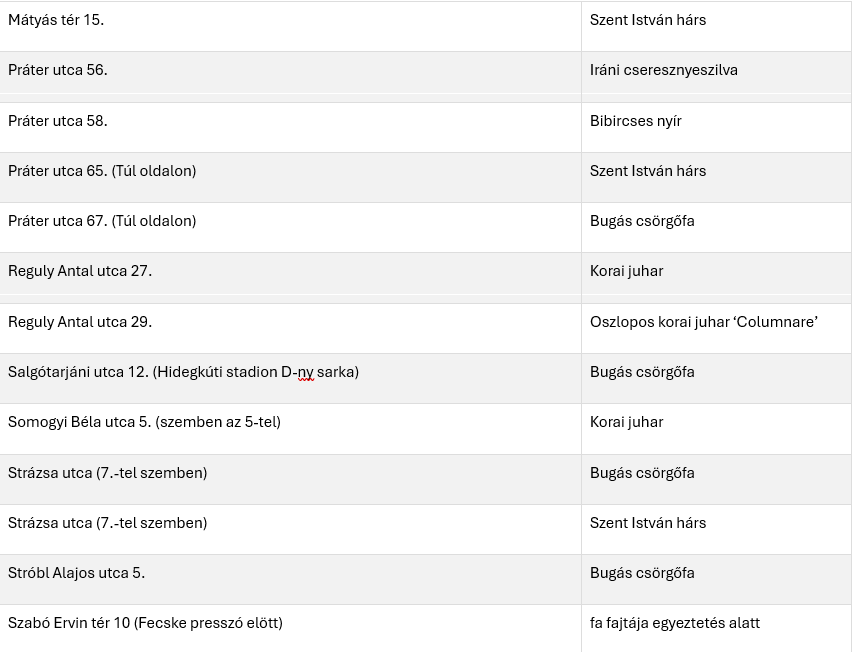
Task: Place cursor in Somogyi Béla utca 5. cell
Action: point(144,422)
